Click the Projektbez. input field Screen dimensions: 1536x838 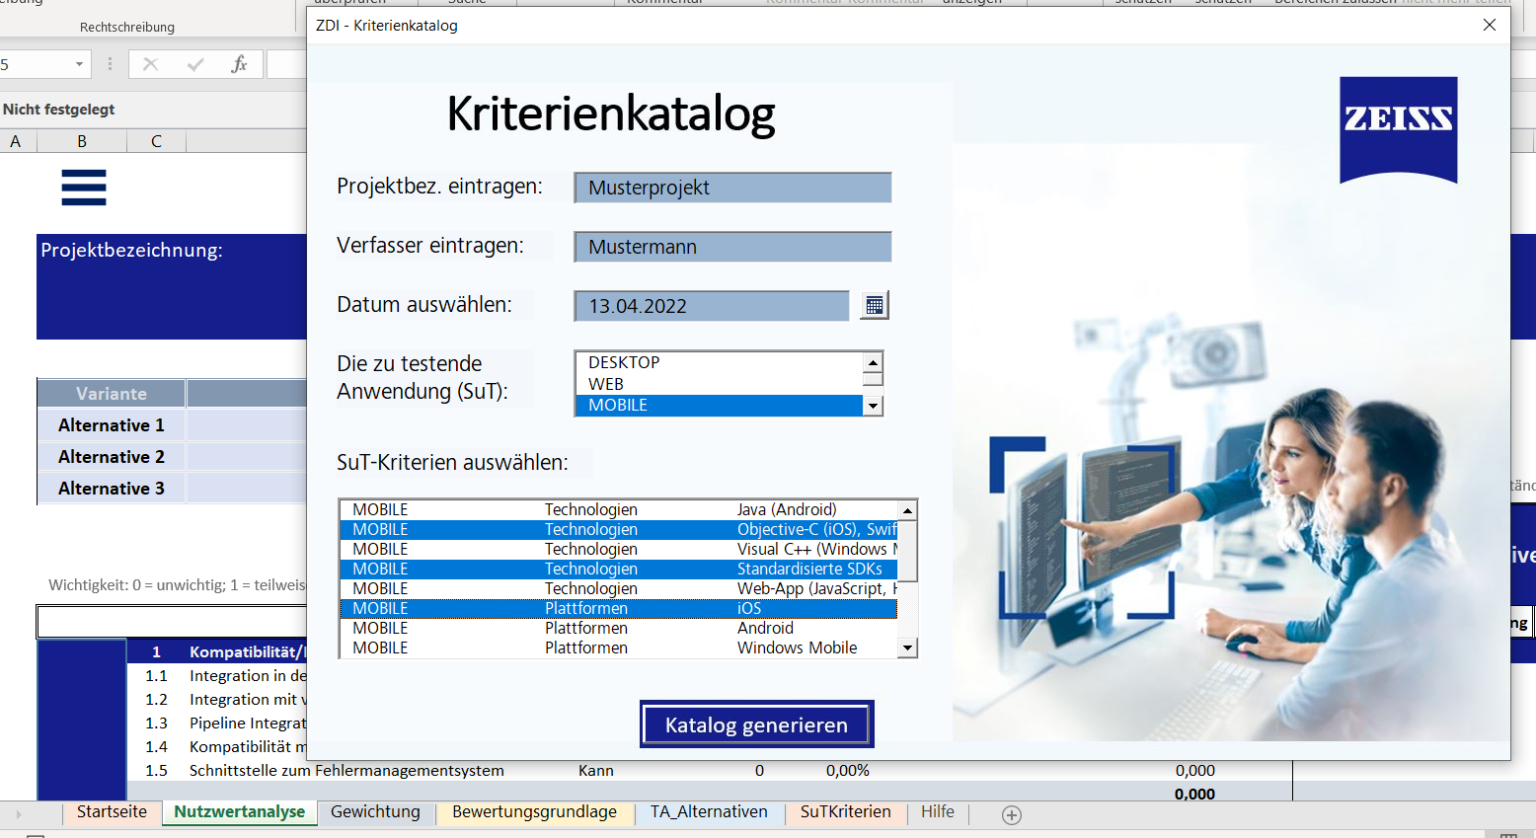click(732, 188)
